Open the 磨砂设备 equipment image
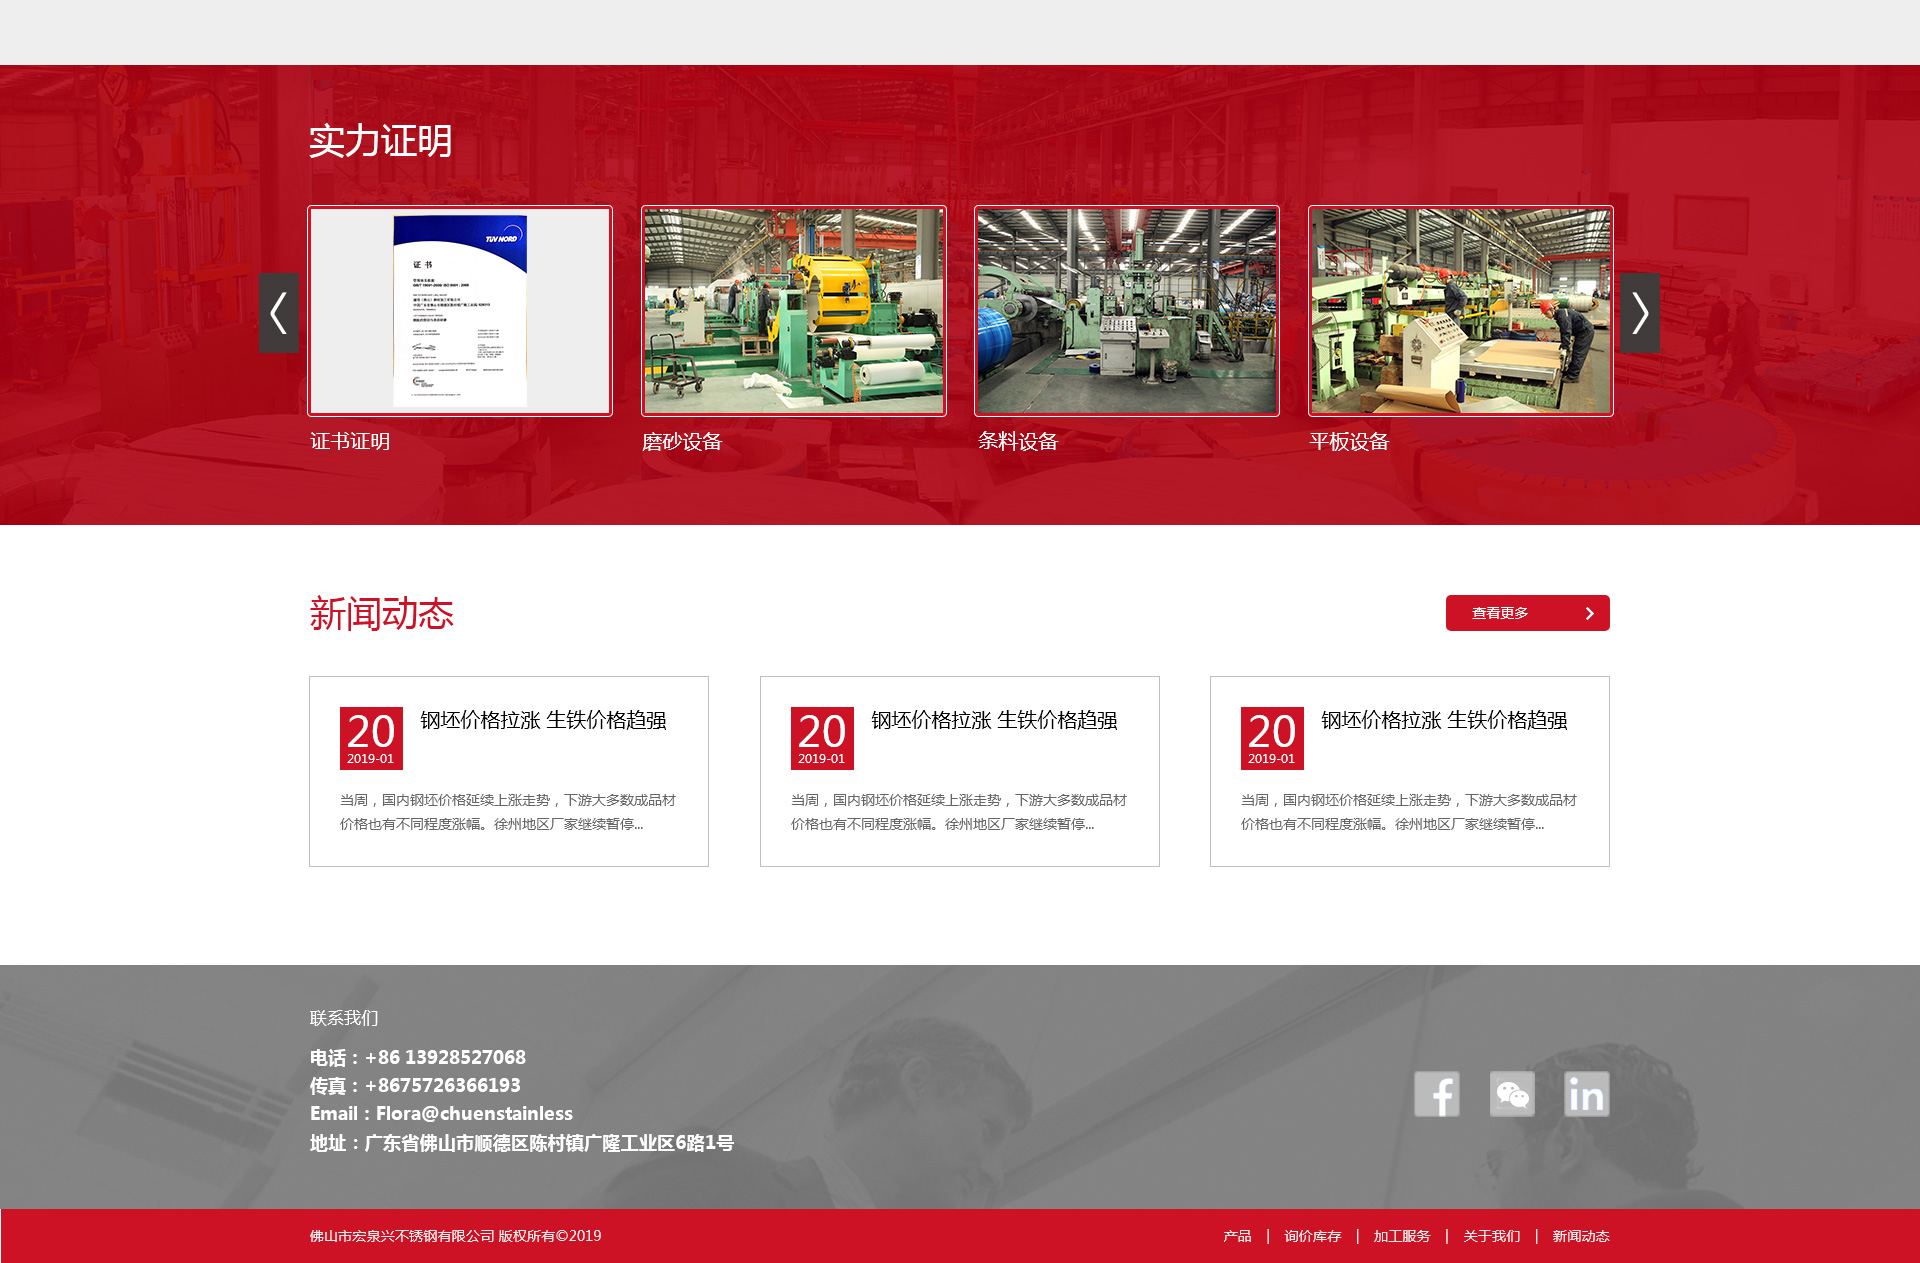 (793, 311)
